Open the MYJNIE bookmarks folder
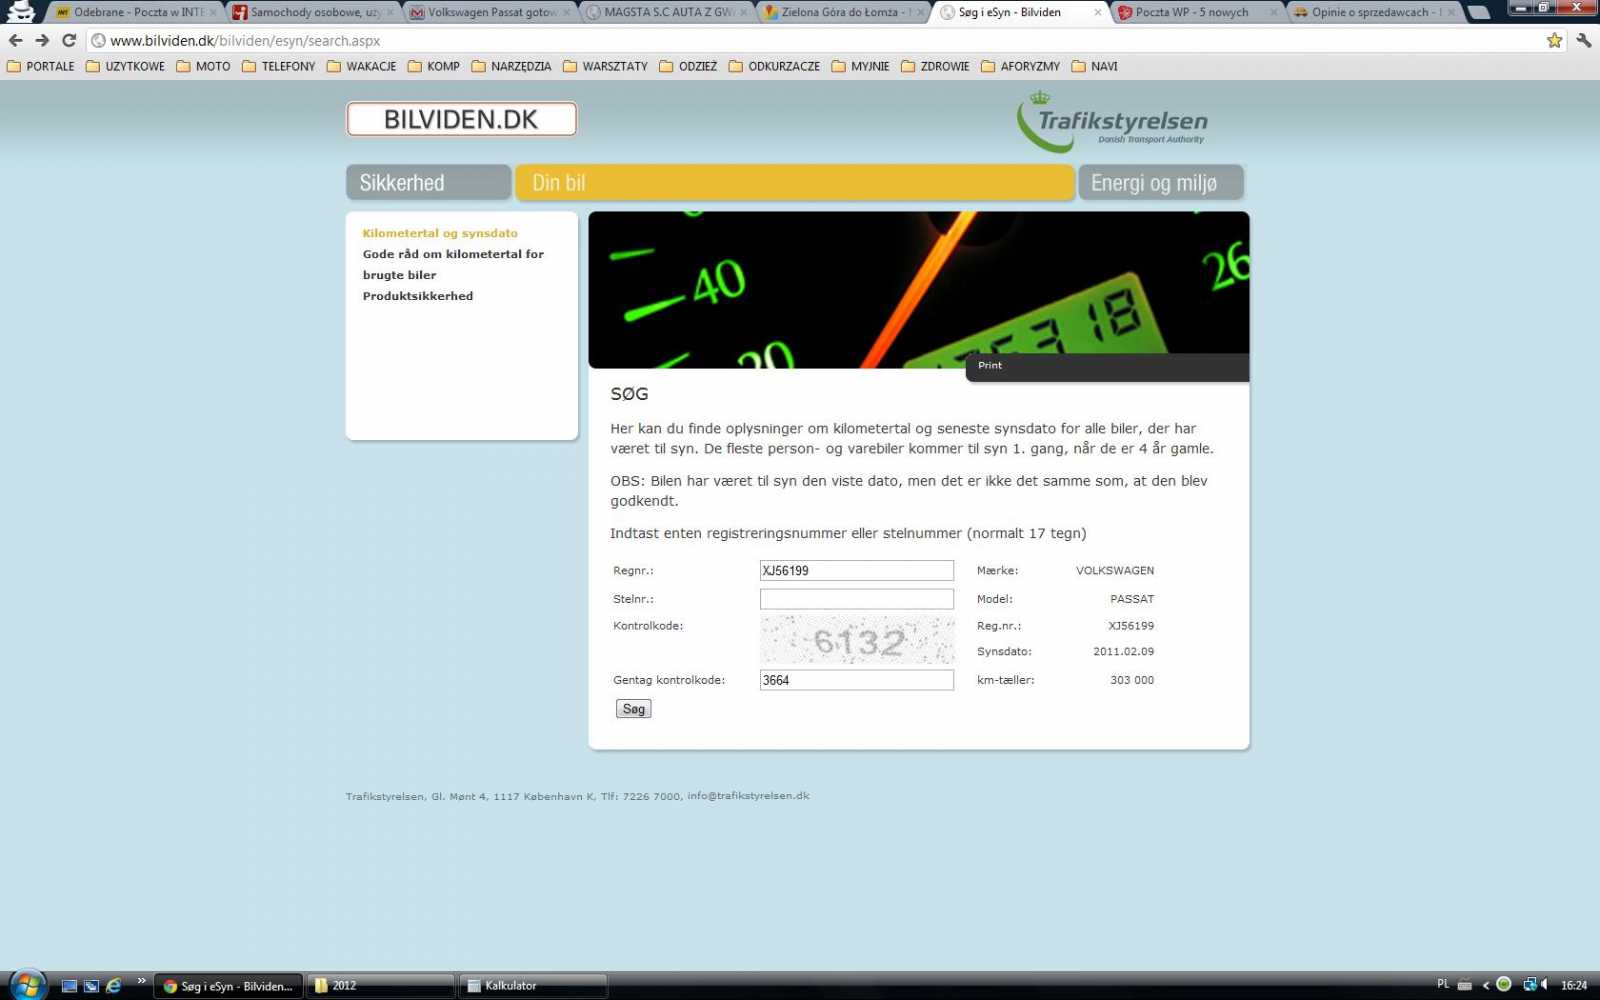1600x1000 pixels. (x=860, y=66)
